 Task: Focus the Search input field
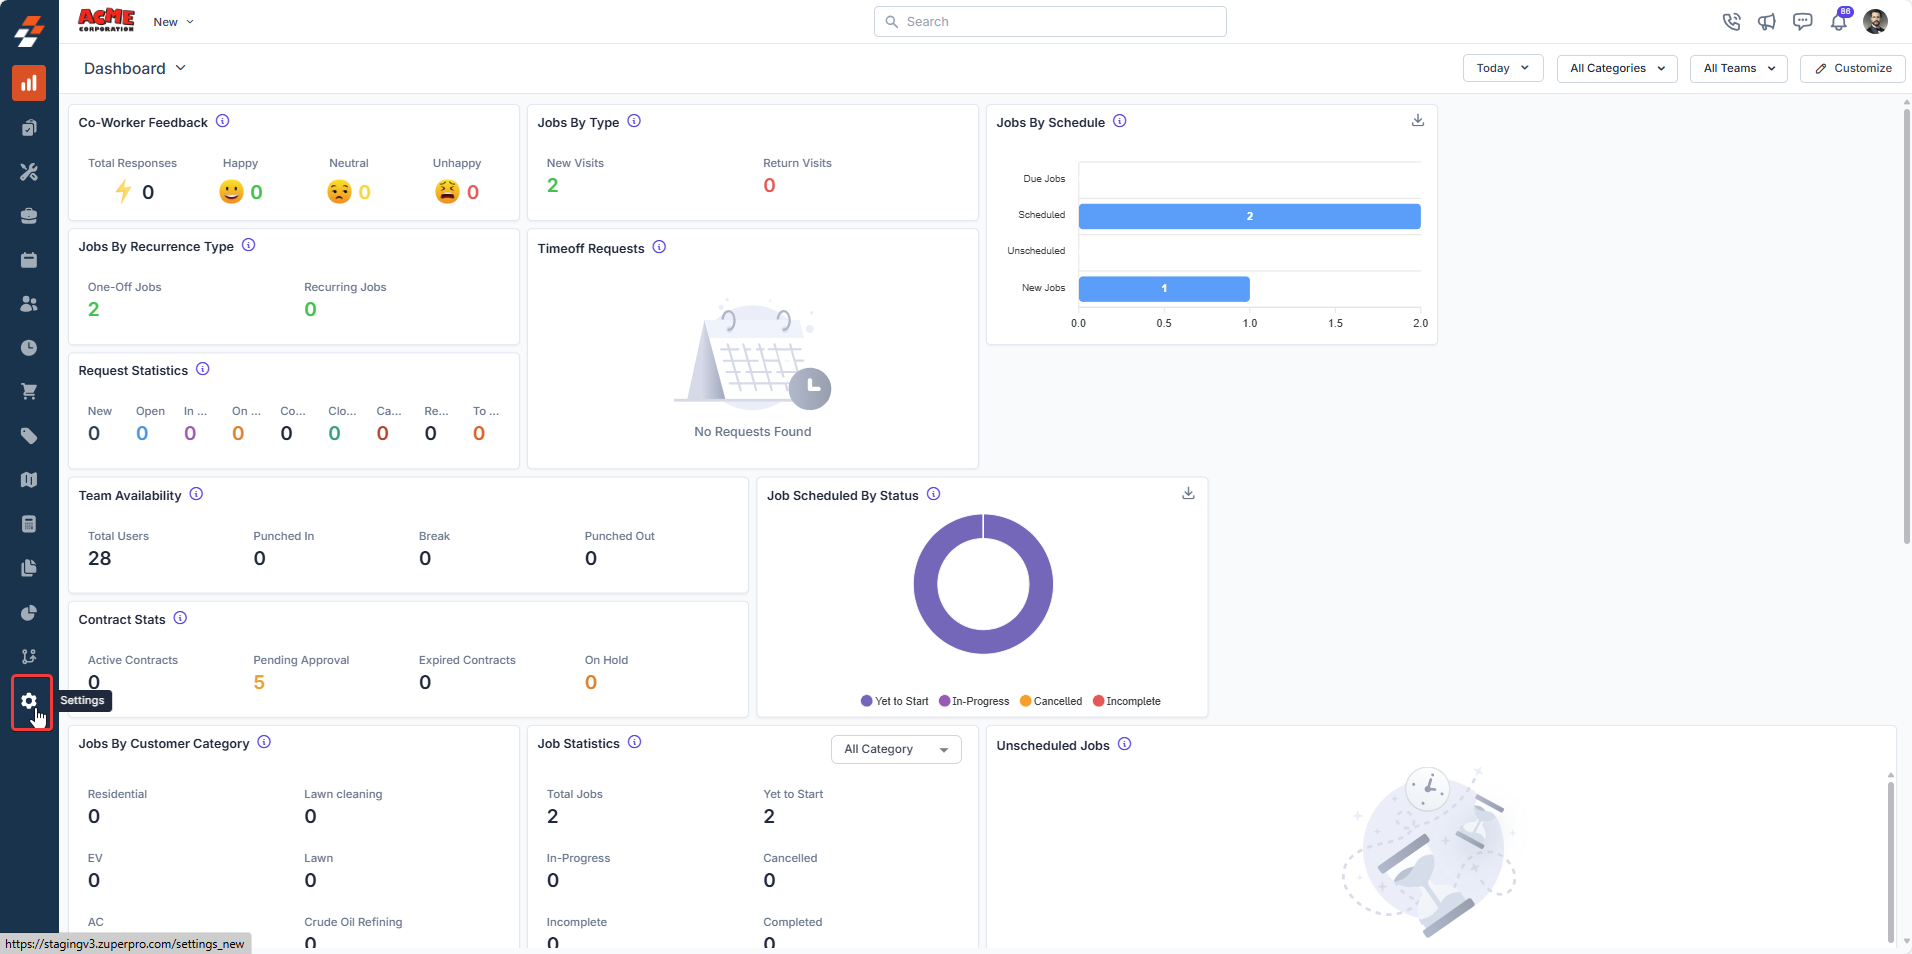coord(1050,21)
